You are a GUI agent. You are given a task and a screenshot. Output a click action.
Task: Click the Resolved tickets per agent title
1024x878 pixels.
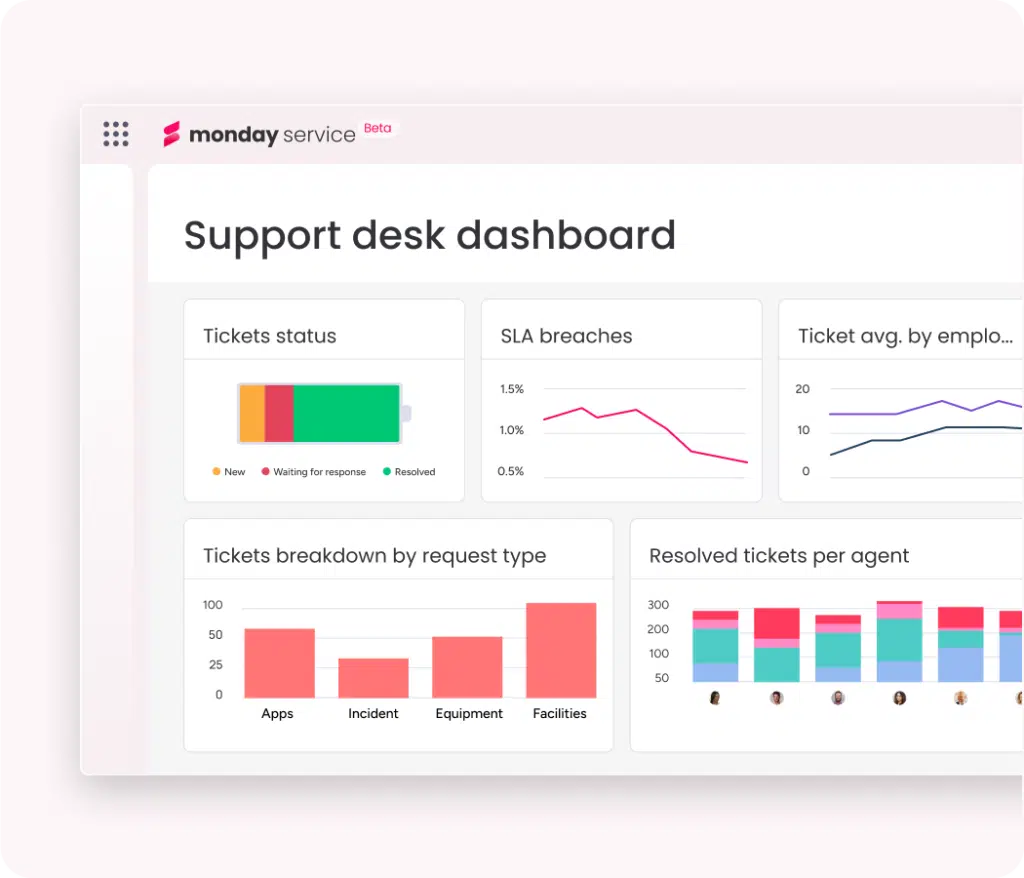tap(778, 555)
